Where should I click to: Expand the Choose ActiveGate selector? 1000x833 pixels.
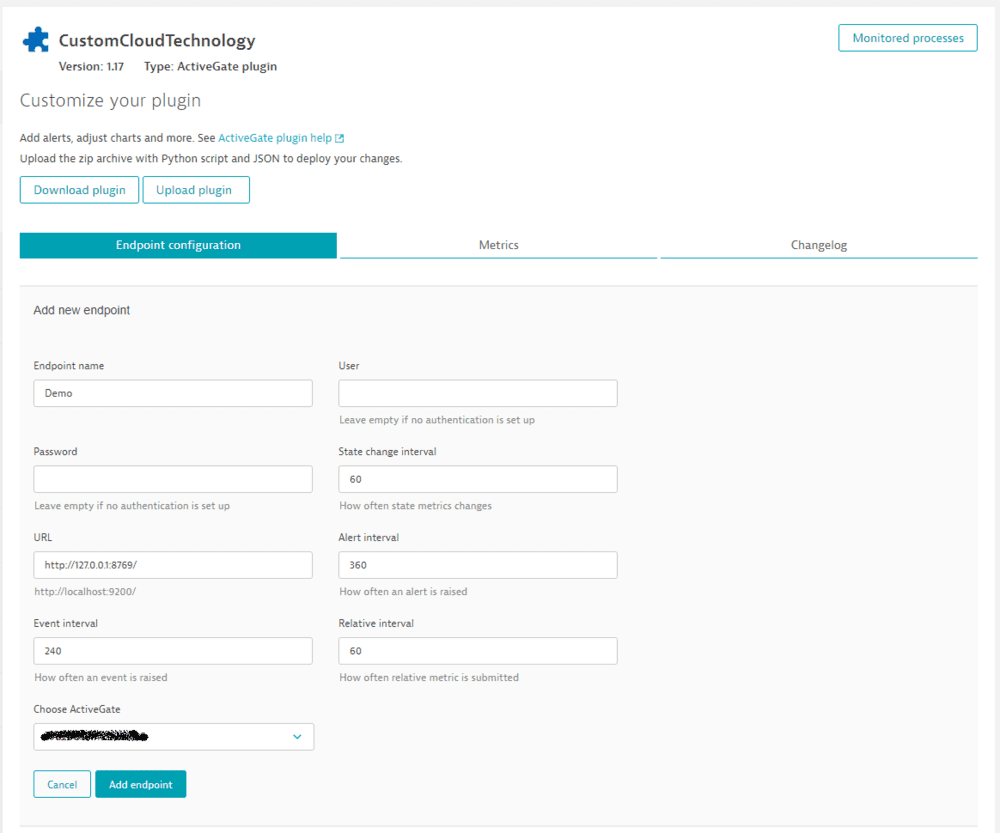pyautogui.click(x=173, y=735)
